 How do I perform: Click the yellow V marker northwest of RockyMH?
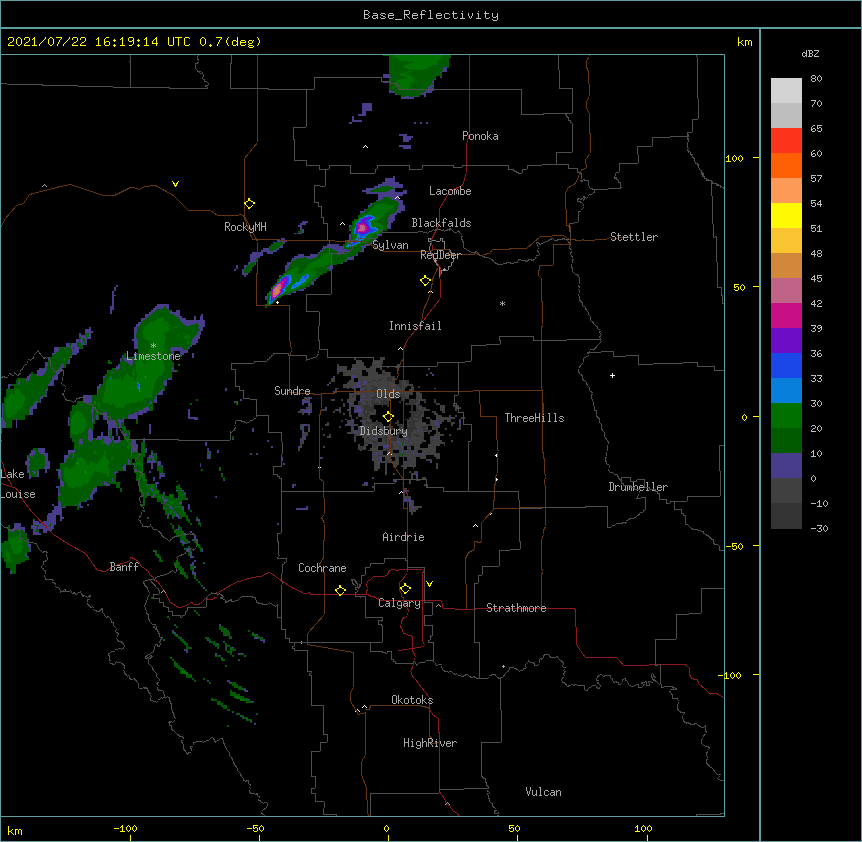click(x=175, y=184)
